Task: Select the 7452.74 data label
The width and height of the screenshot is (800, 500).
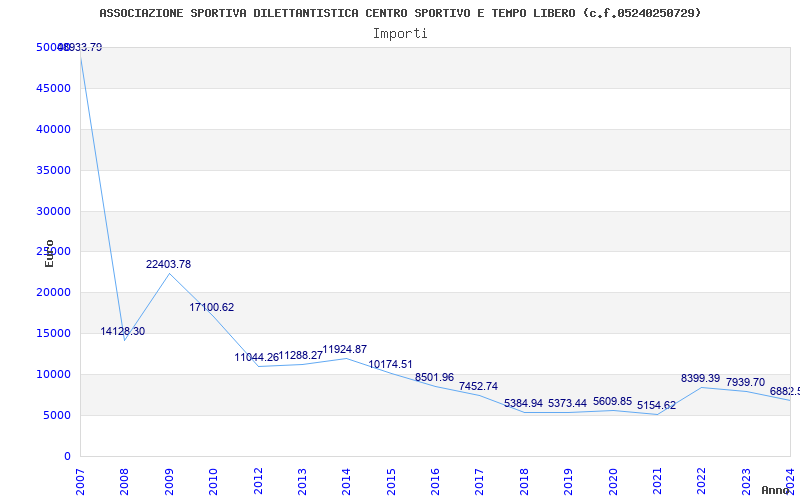Action: pyautogui.click(x=479, y=386)
